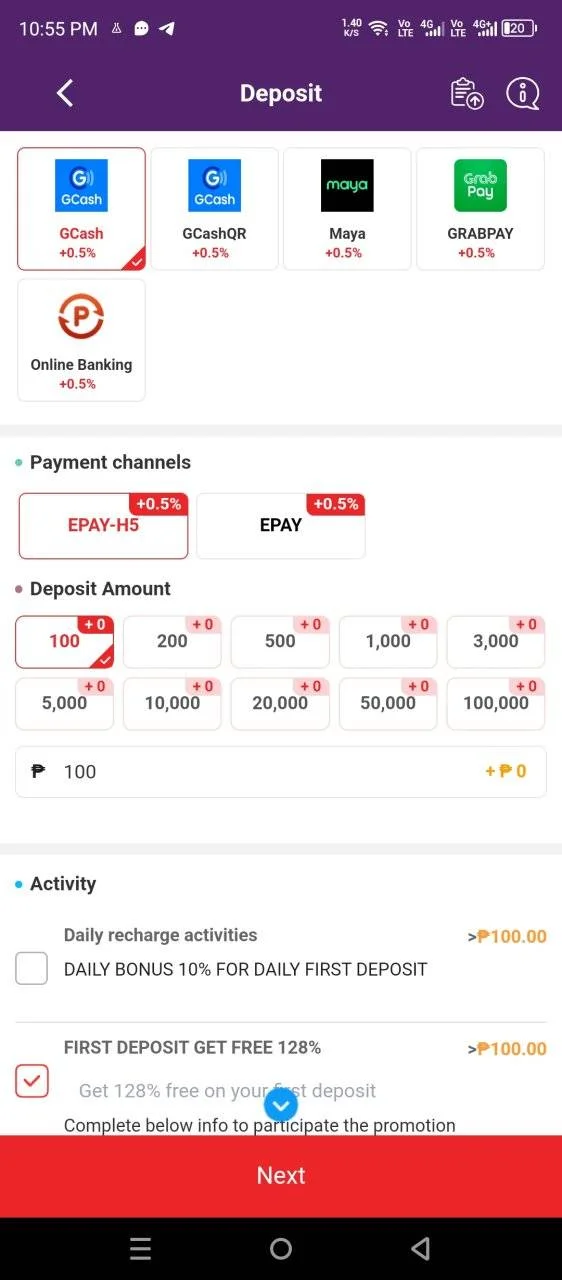Image resolution: width=562 pixels, height=1280 pixels.
Task: Switch to EPAY payment channel
Action: coord(281,525)
